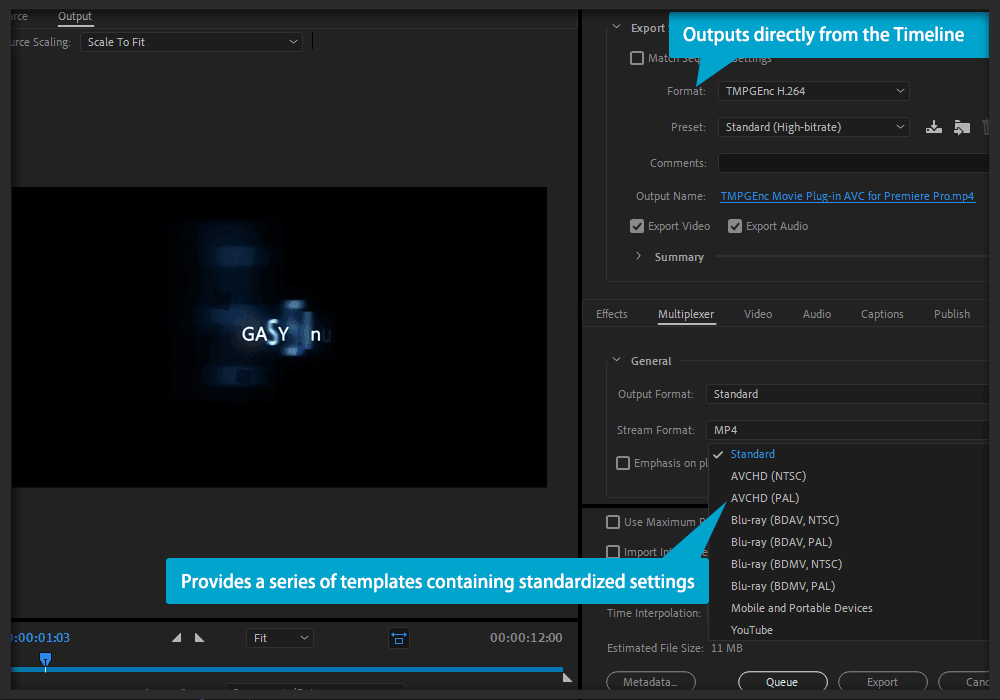Uncheck Export Video

636,226
